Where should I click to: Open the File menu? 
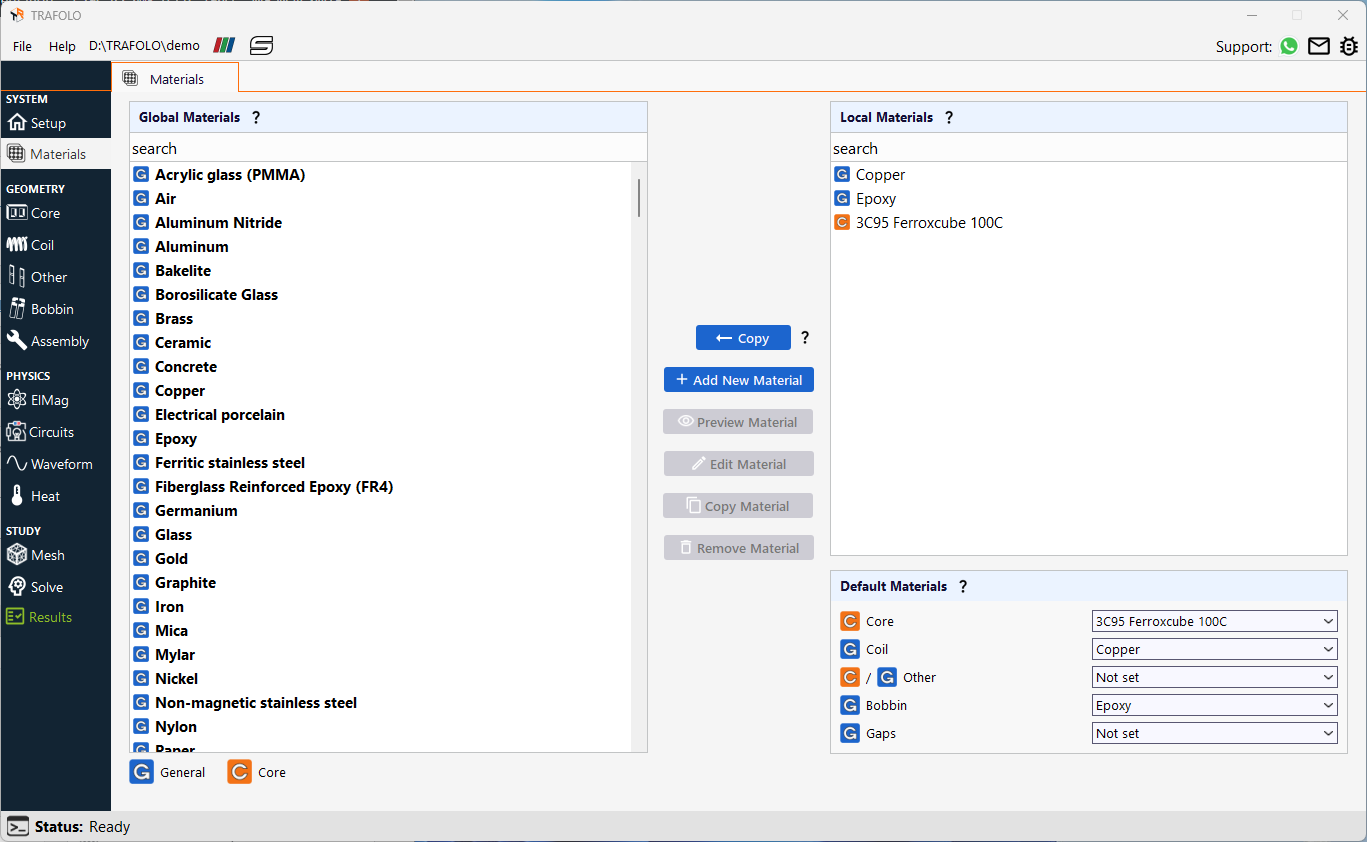point(21,46)
